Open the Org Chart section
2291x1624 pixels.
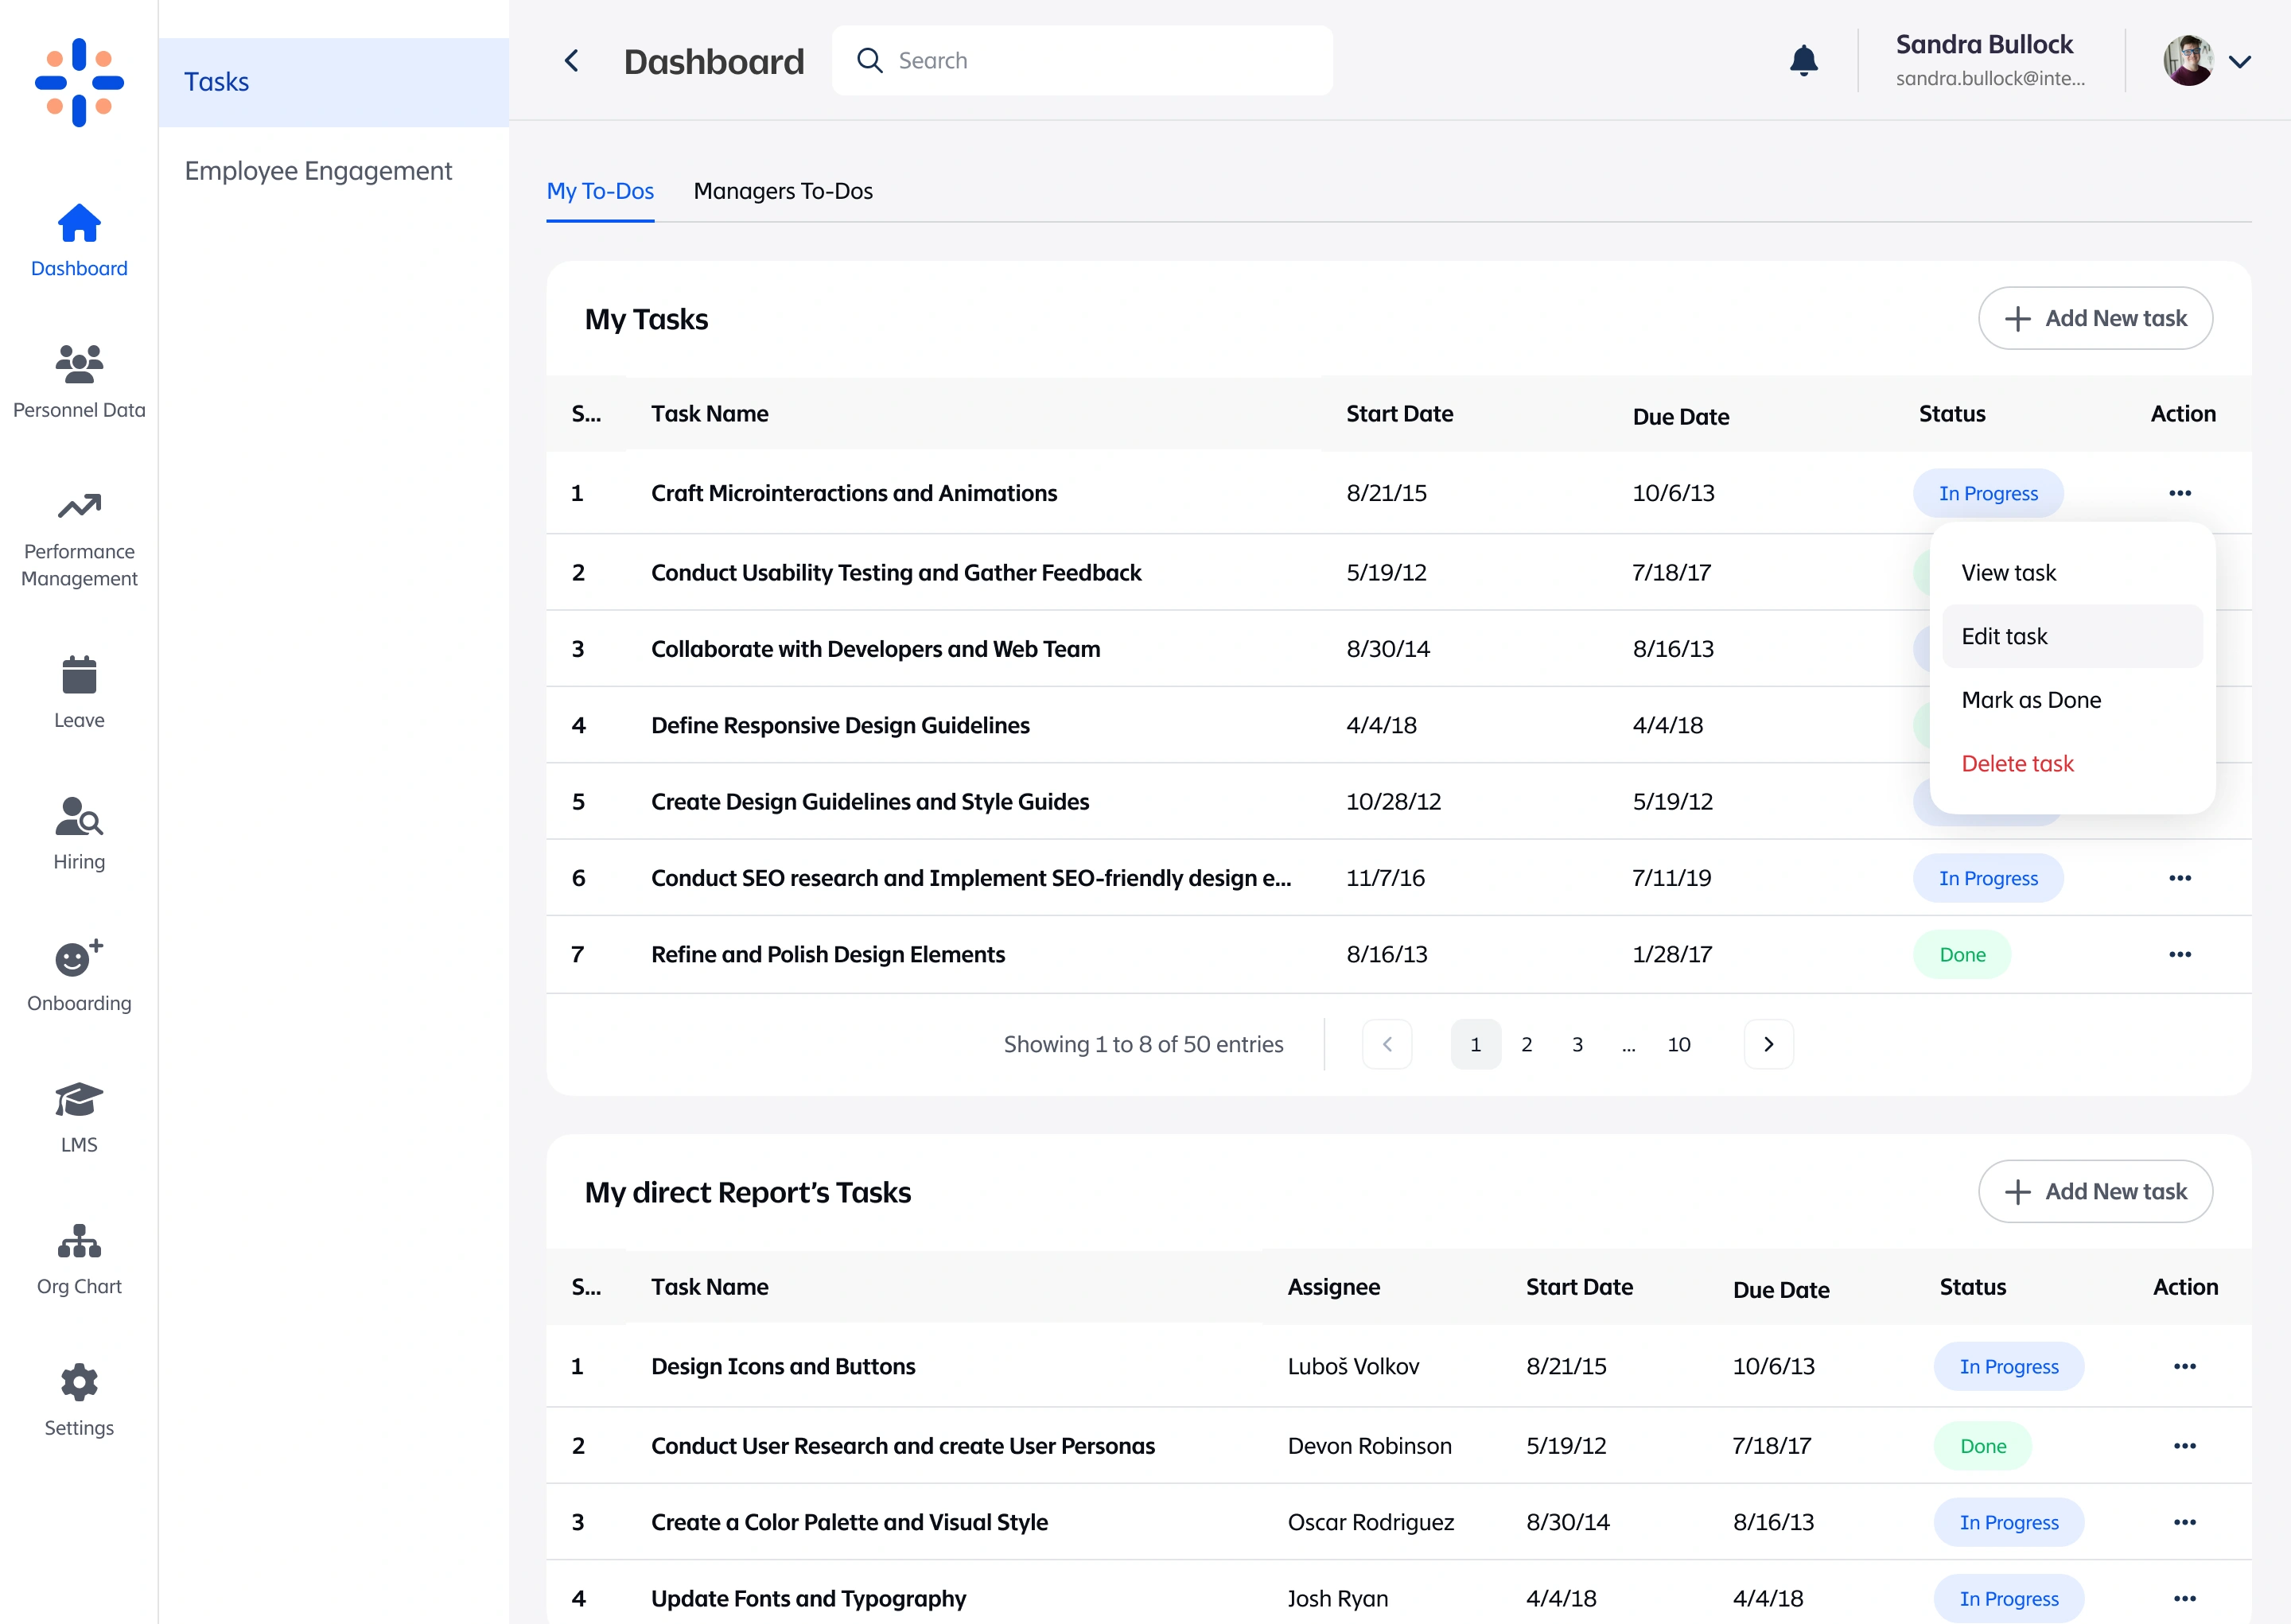click(x=79, y=1259)
